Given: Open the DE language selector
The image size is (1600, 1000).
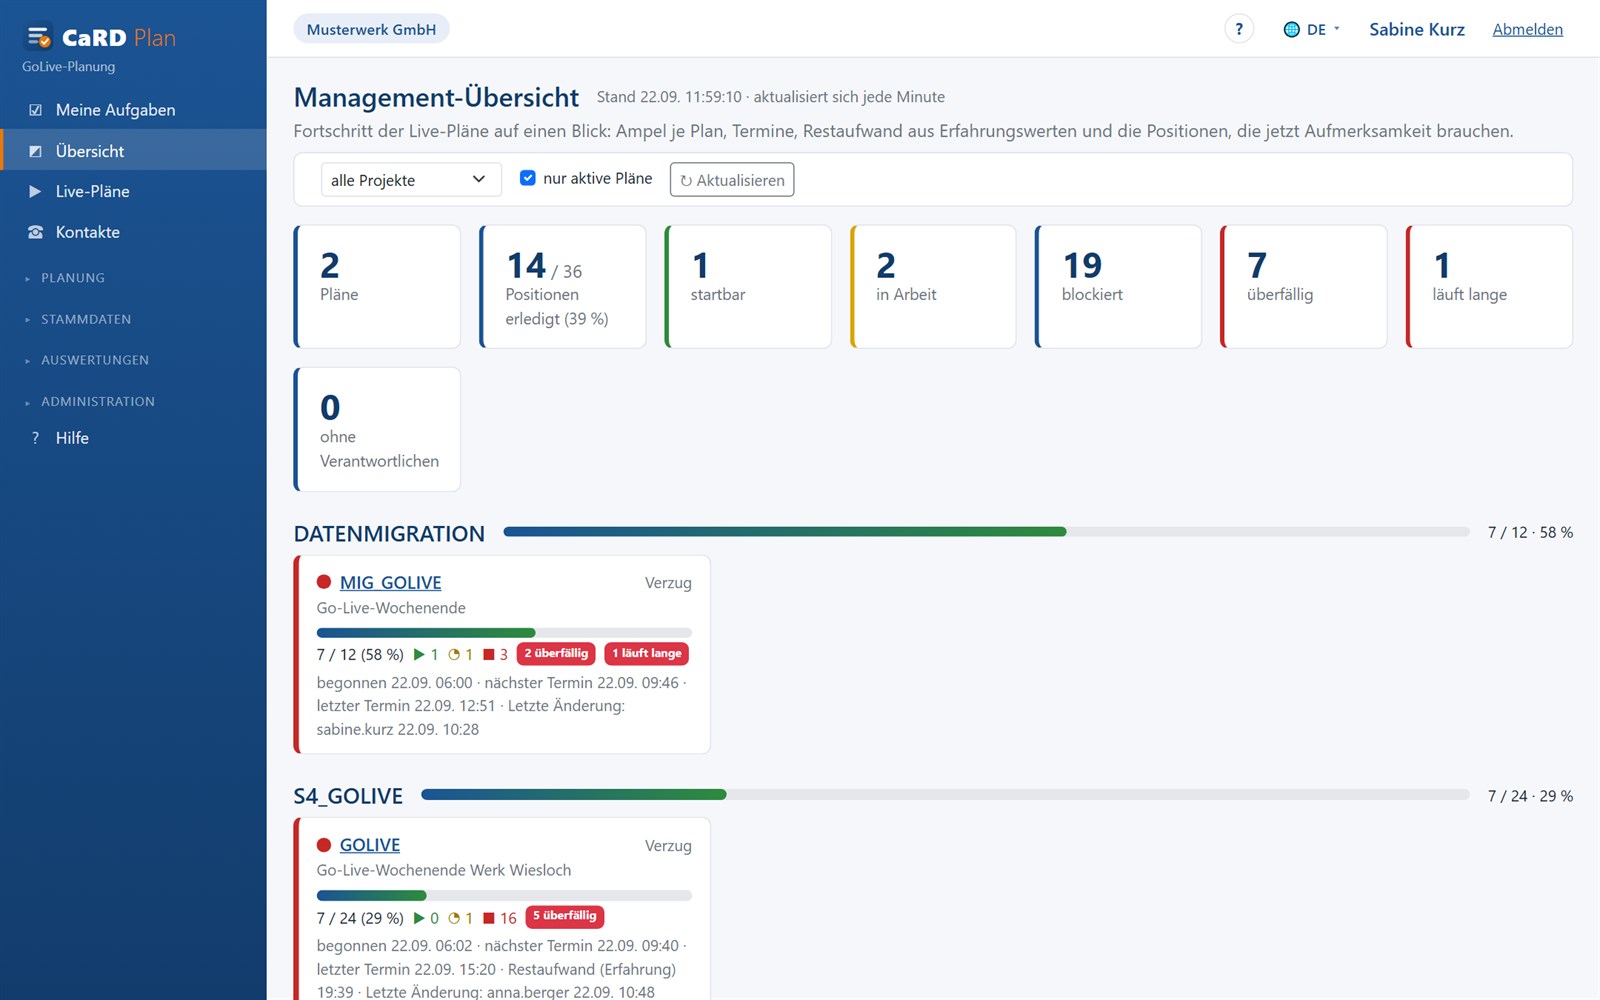Looking at the screenshot, I should tap(1312, 30).
